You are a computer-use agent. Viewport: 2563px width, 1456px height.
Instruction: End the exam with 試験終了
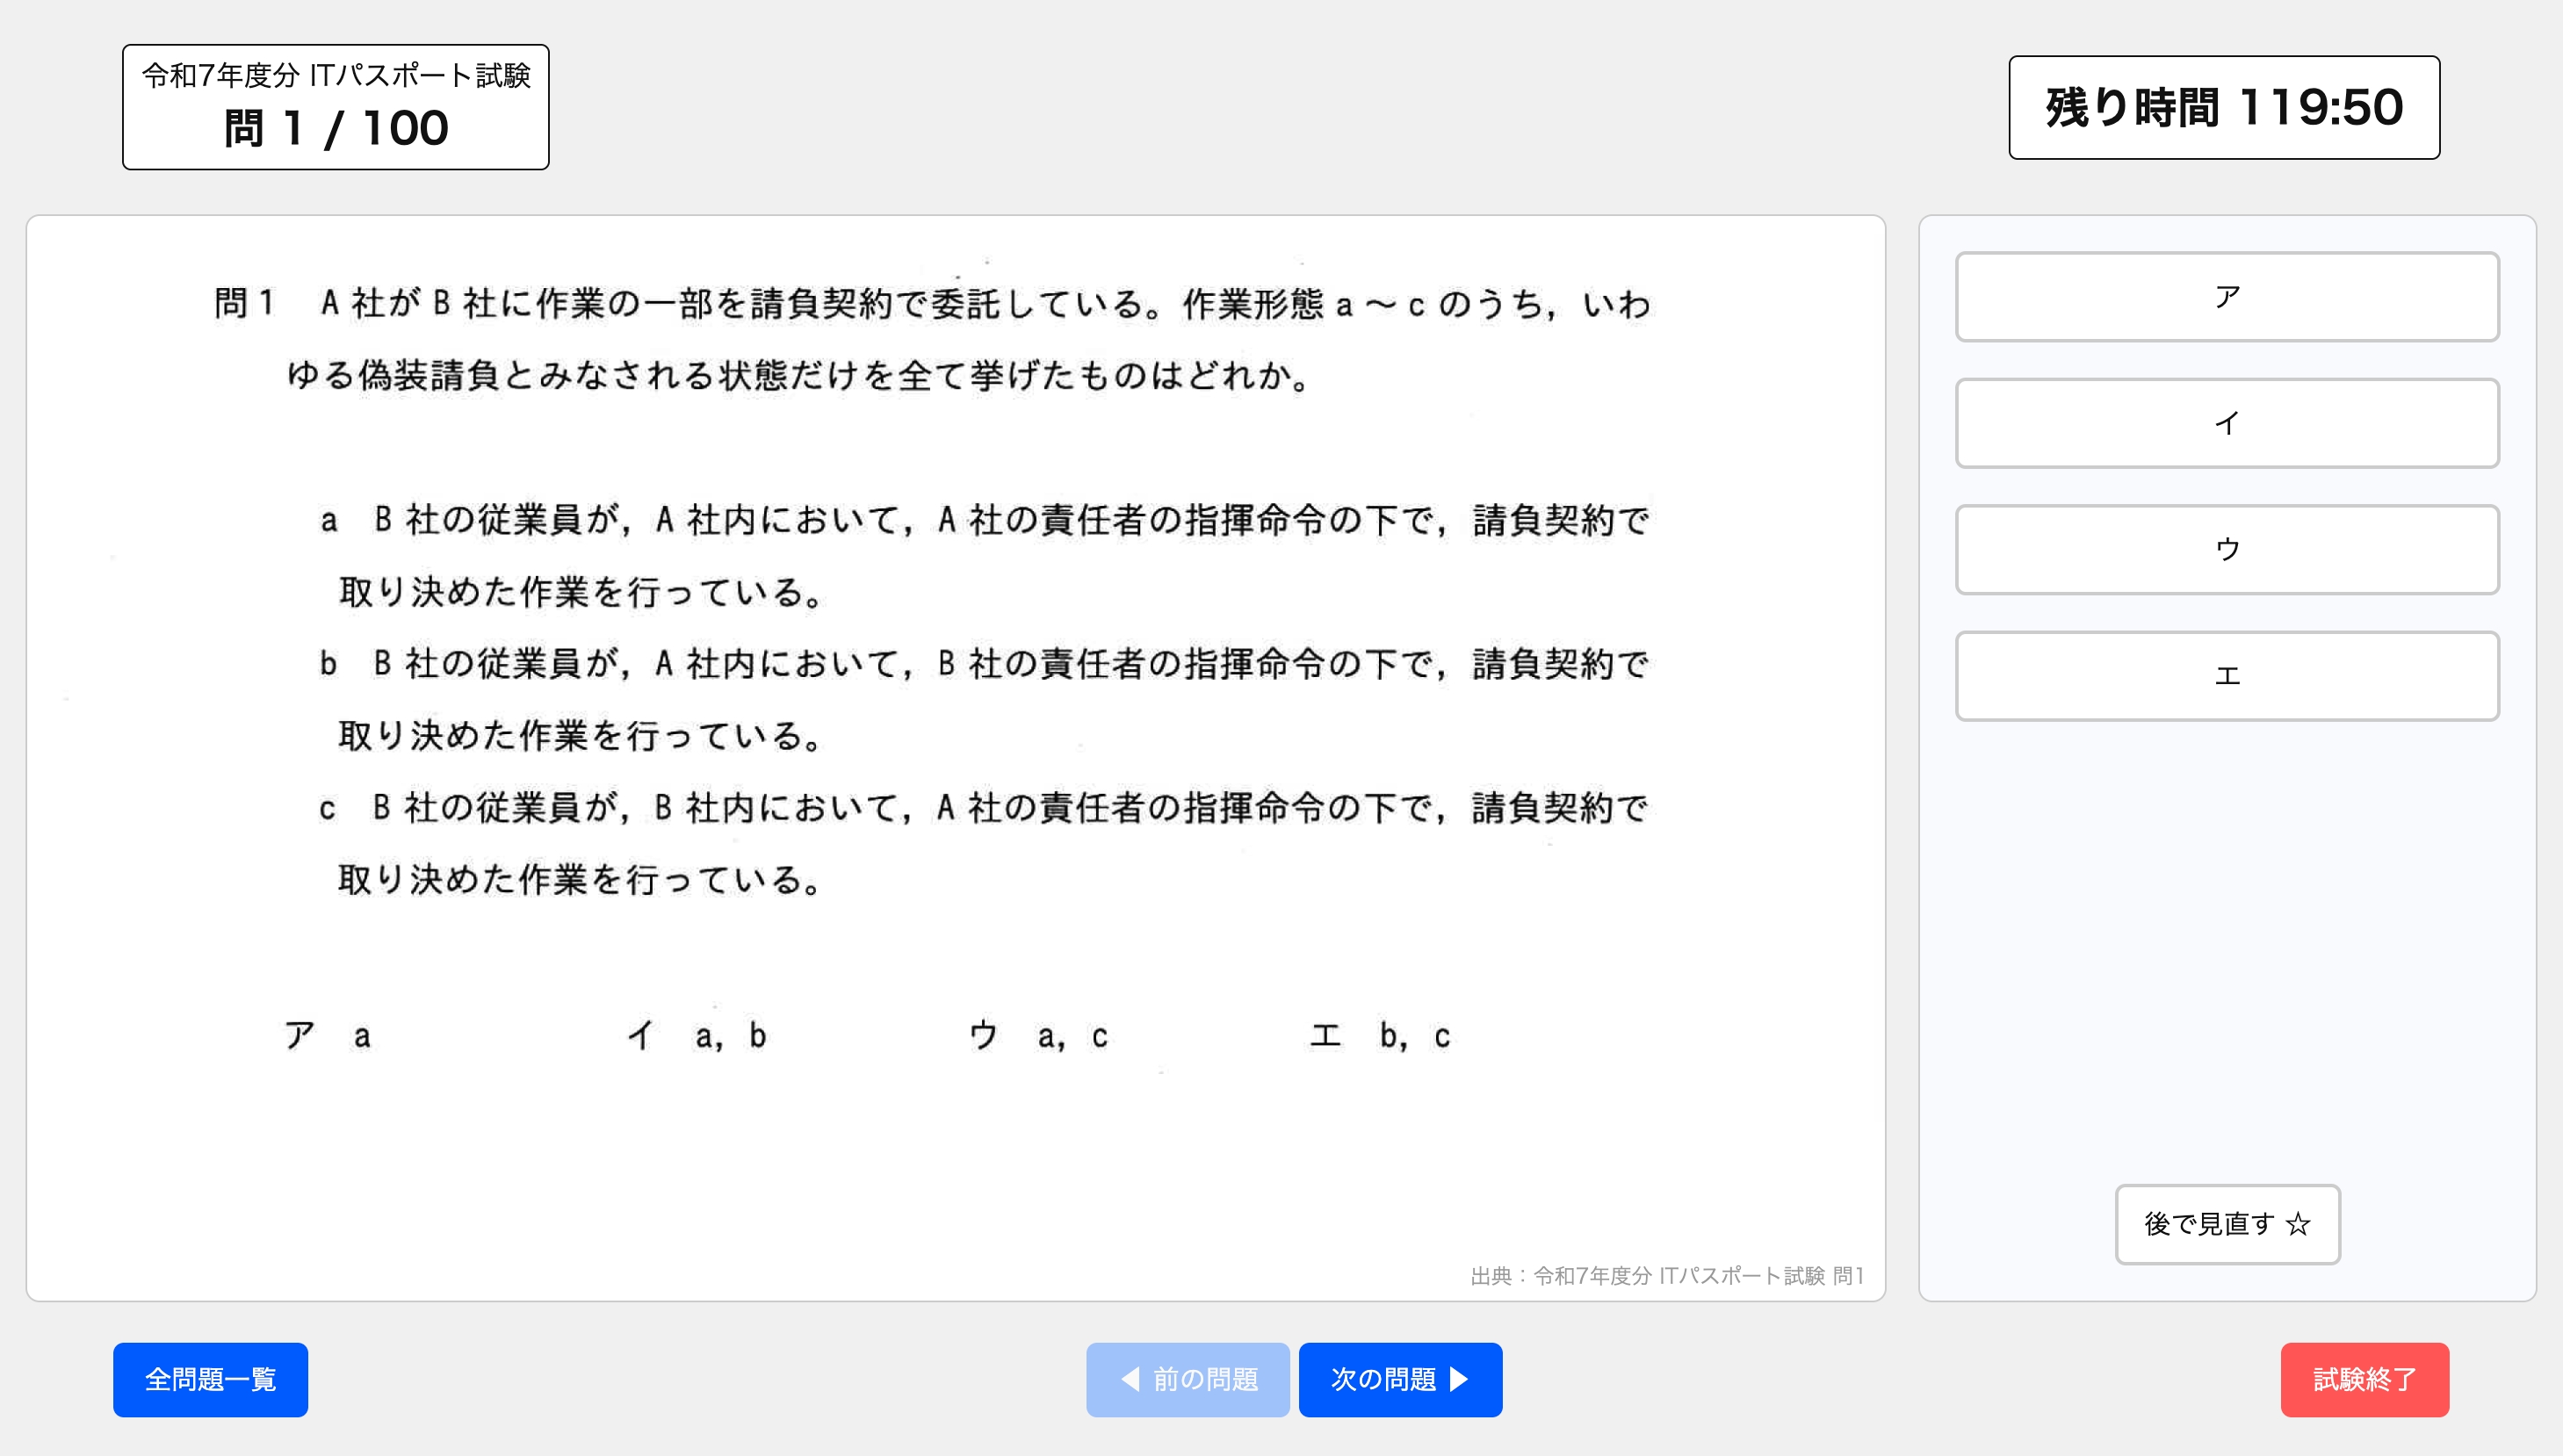(2365, 1379)
